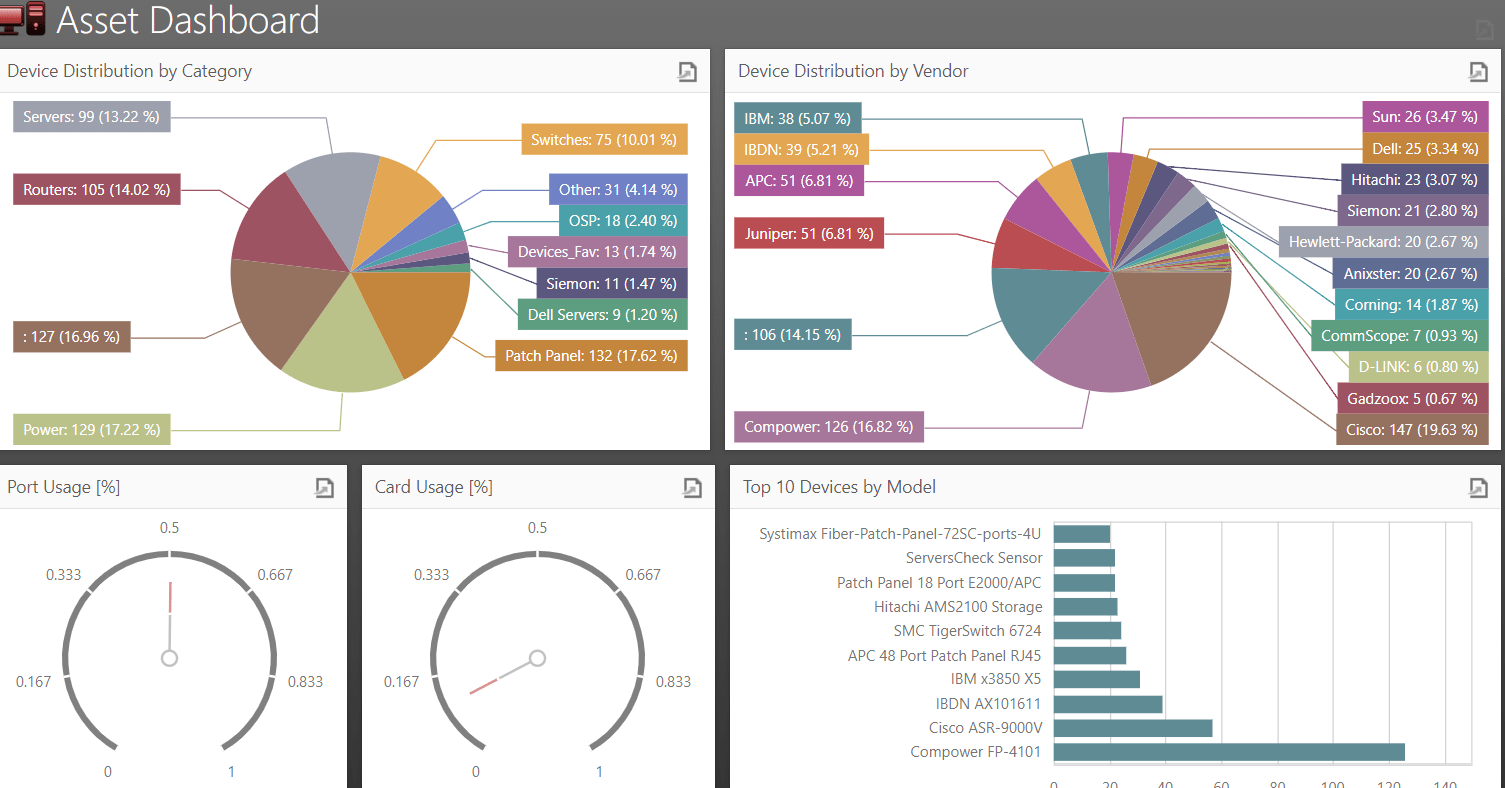1505x788 pixels.
Task: Click the IBDN AX101611 bar
Action: click(1108, 704)
